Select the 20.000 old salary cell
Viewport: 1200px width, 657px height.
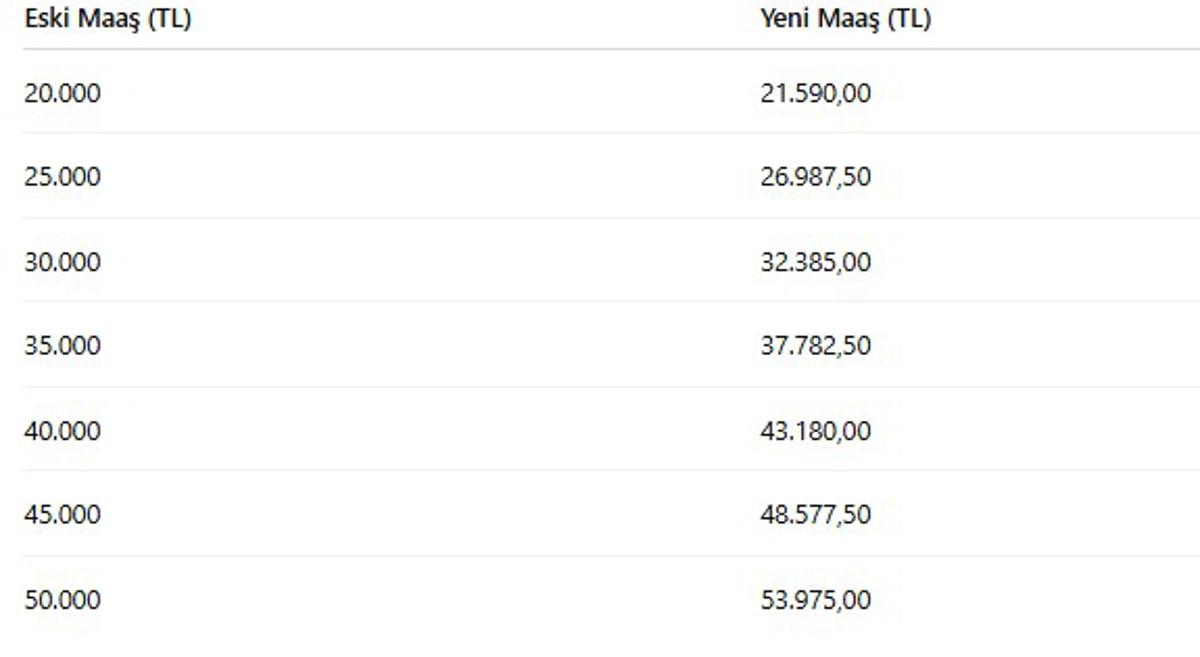pos(62,93)
